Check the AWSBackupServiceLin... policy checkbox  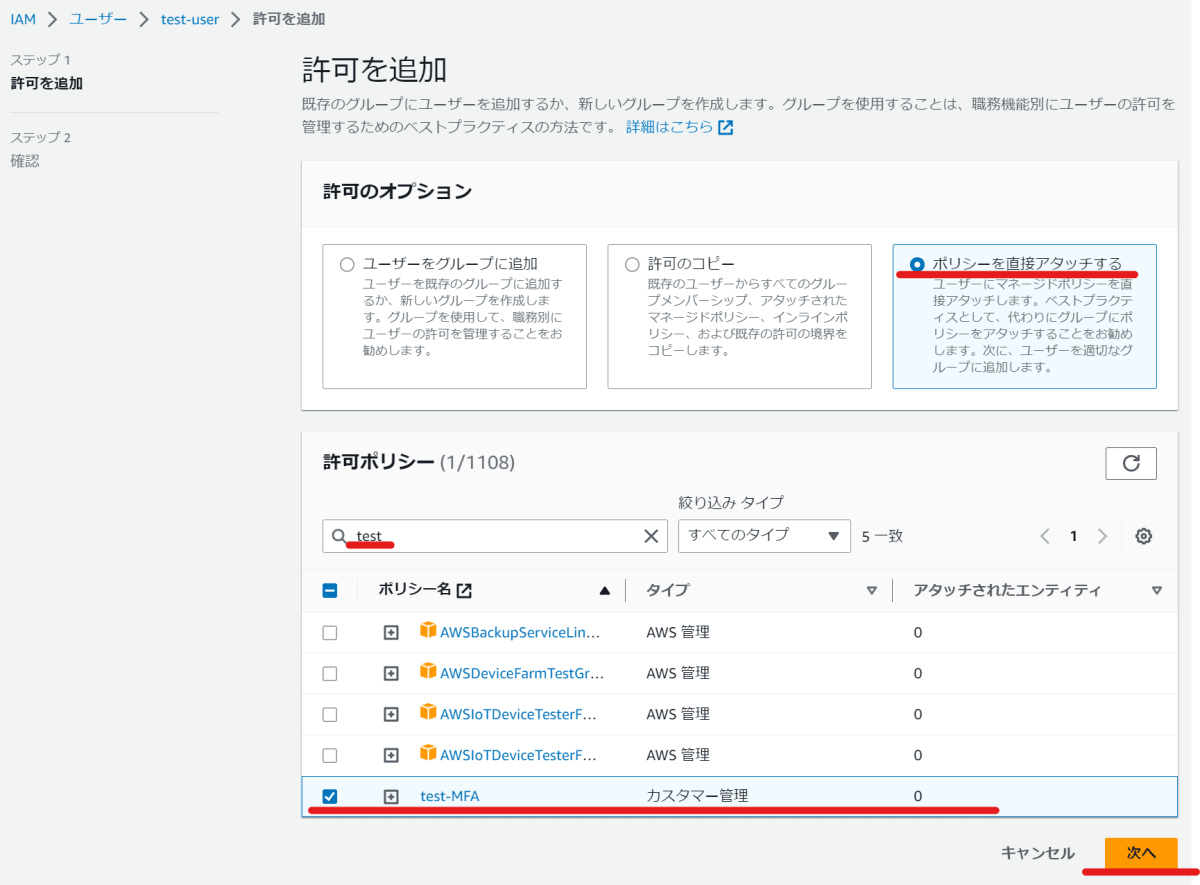[330, 633]
